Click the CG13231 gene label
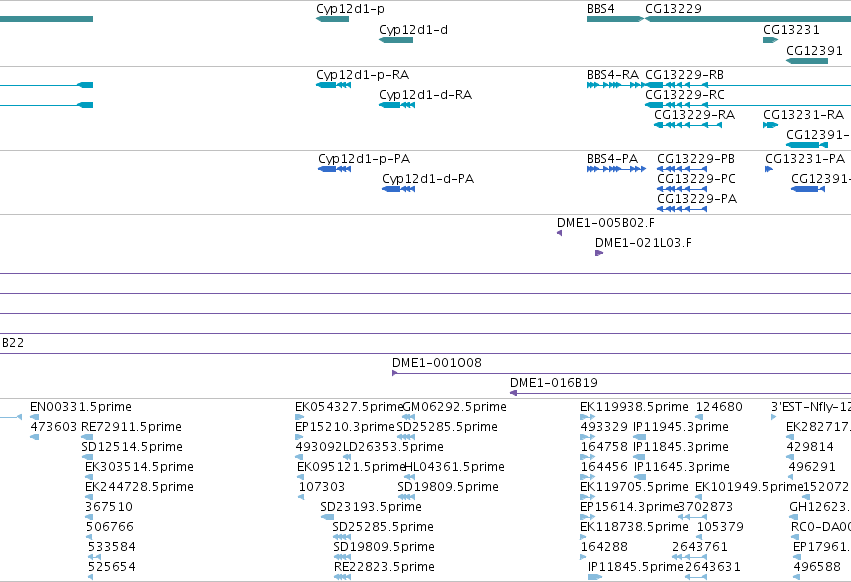The image size is (851, 582). 791,30
